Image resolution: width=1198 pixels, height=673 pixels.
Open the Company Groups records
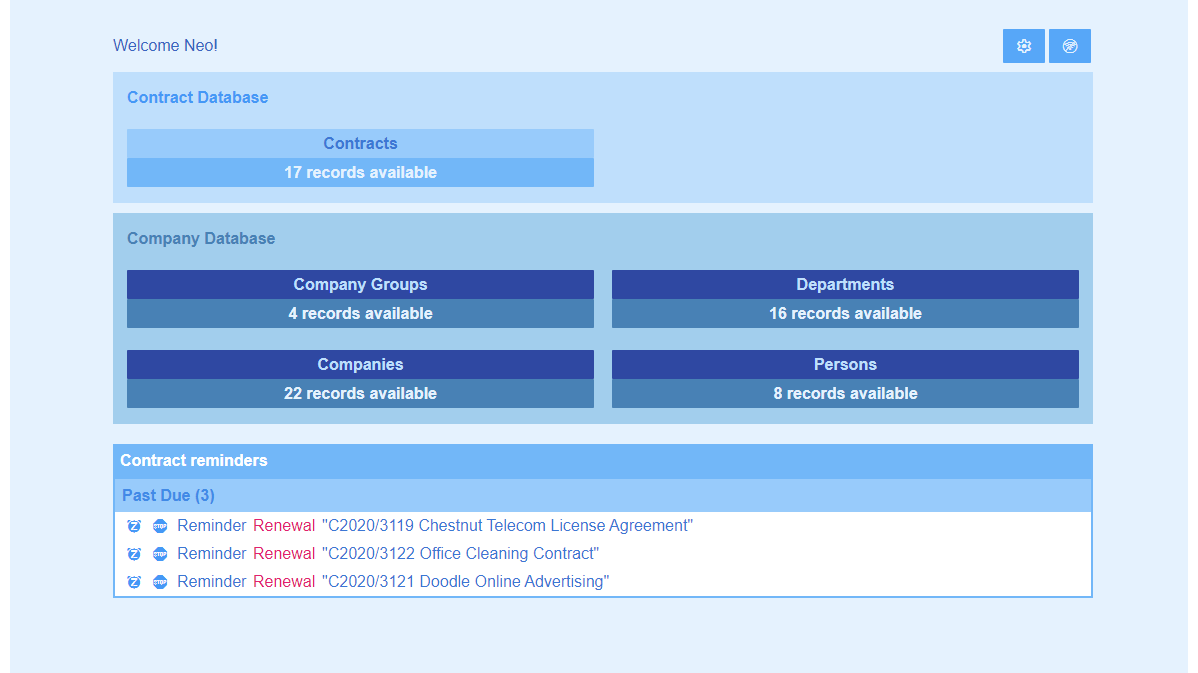(x=360, y=284)
